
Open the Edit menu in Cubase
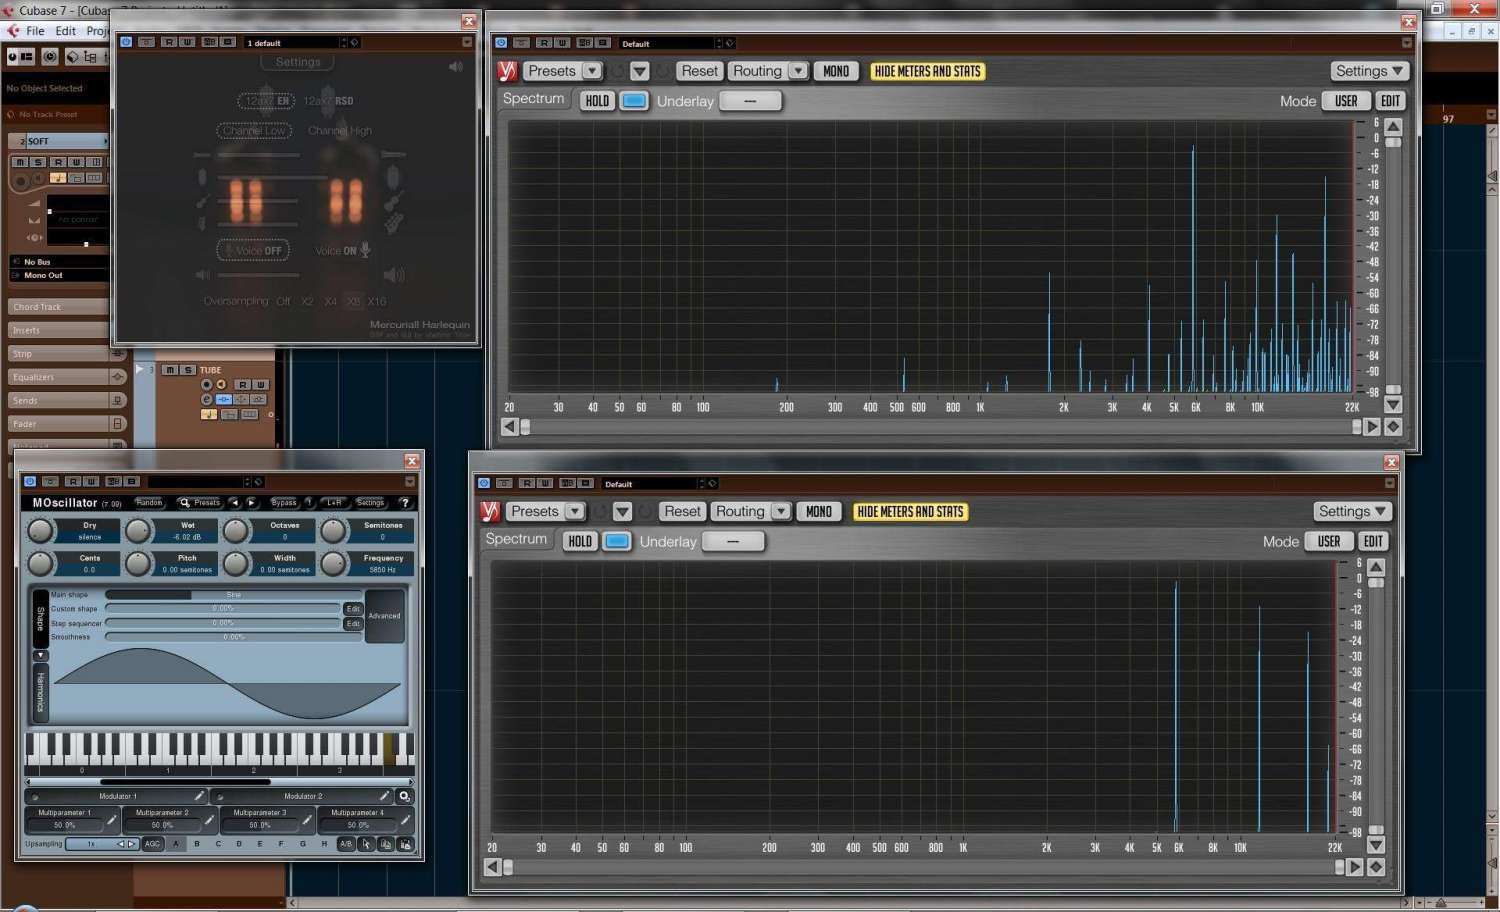pyautogui.click(x=66, y=31)
